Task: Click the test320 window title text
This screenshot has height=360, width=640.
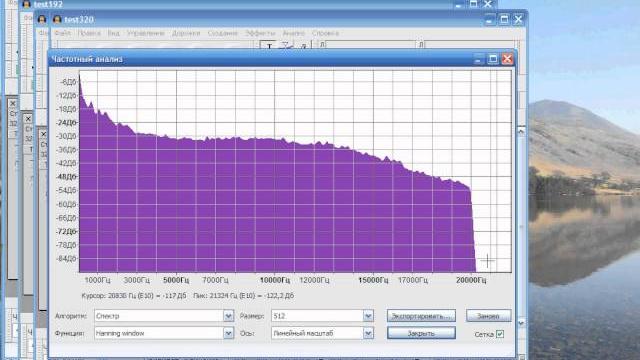Action: (x=79, y=19)
